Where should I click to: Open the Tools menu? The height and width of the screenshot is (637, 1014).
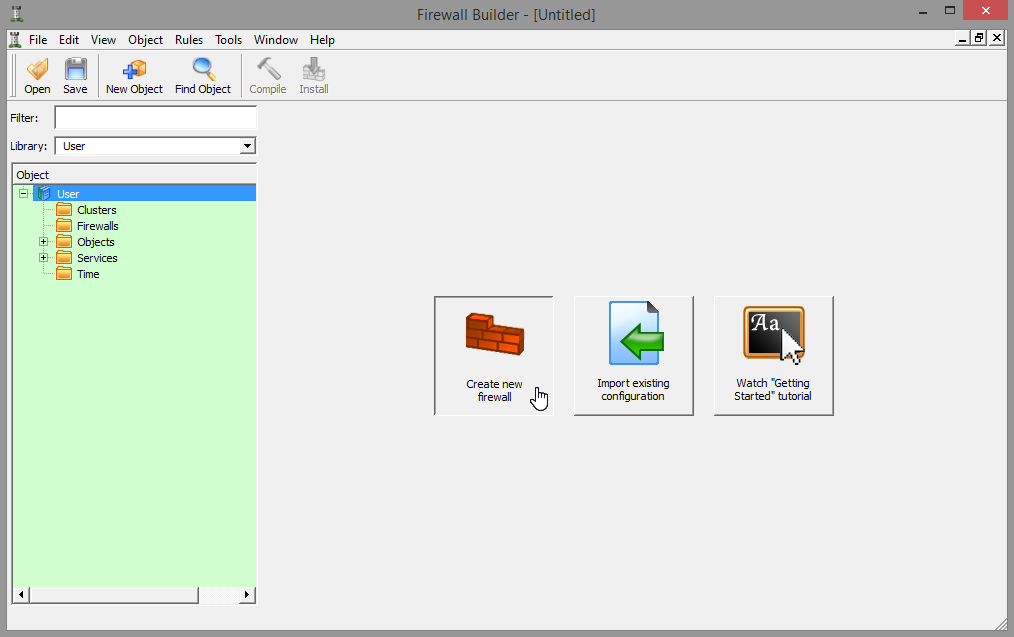228,40
